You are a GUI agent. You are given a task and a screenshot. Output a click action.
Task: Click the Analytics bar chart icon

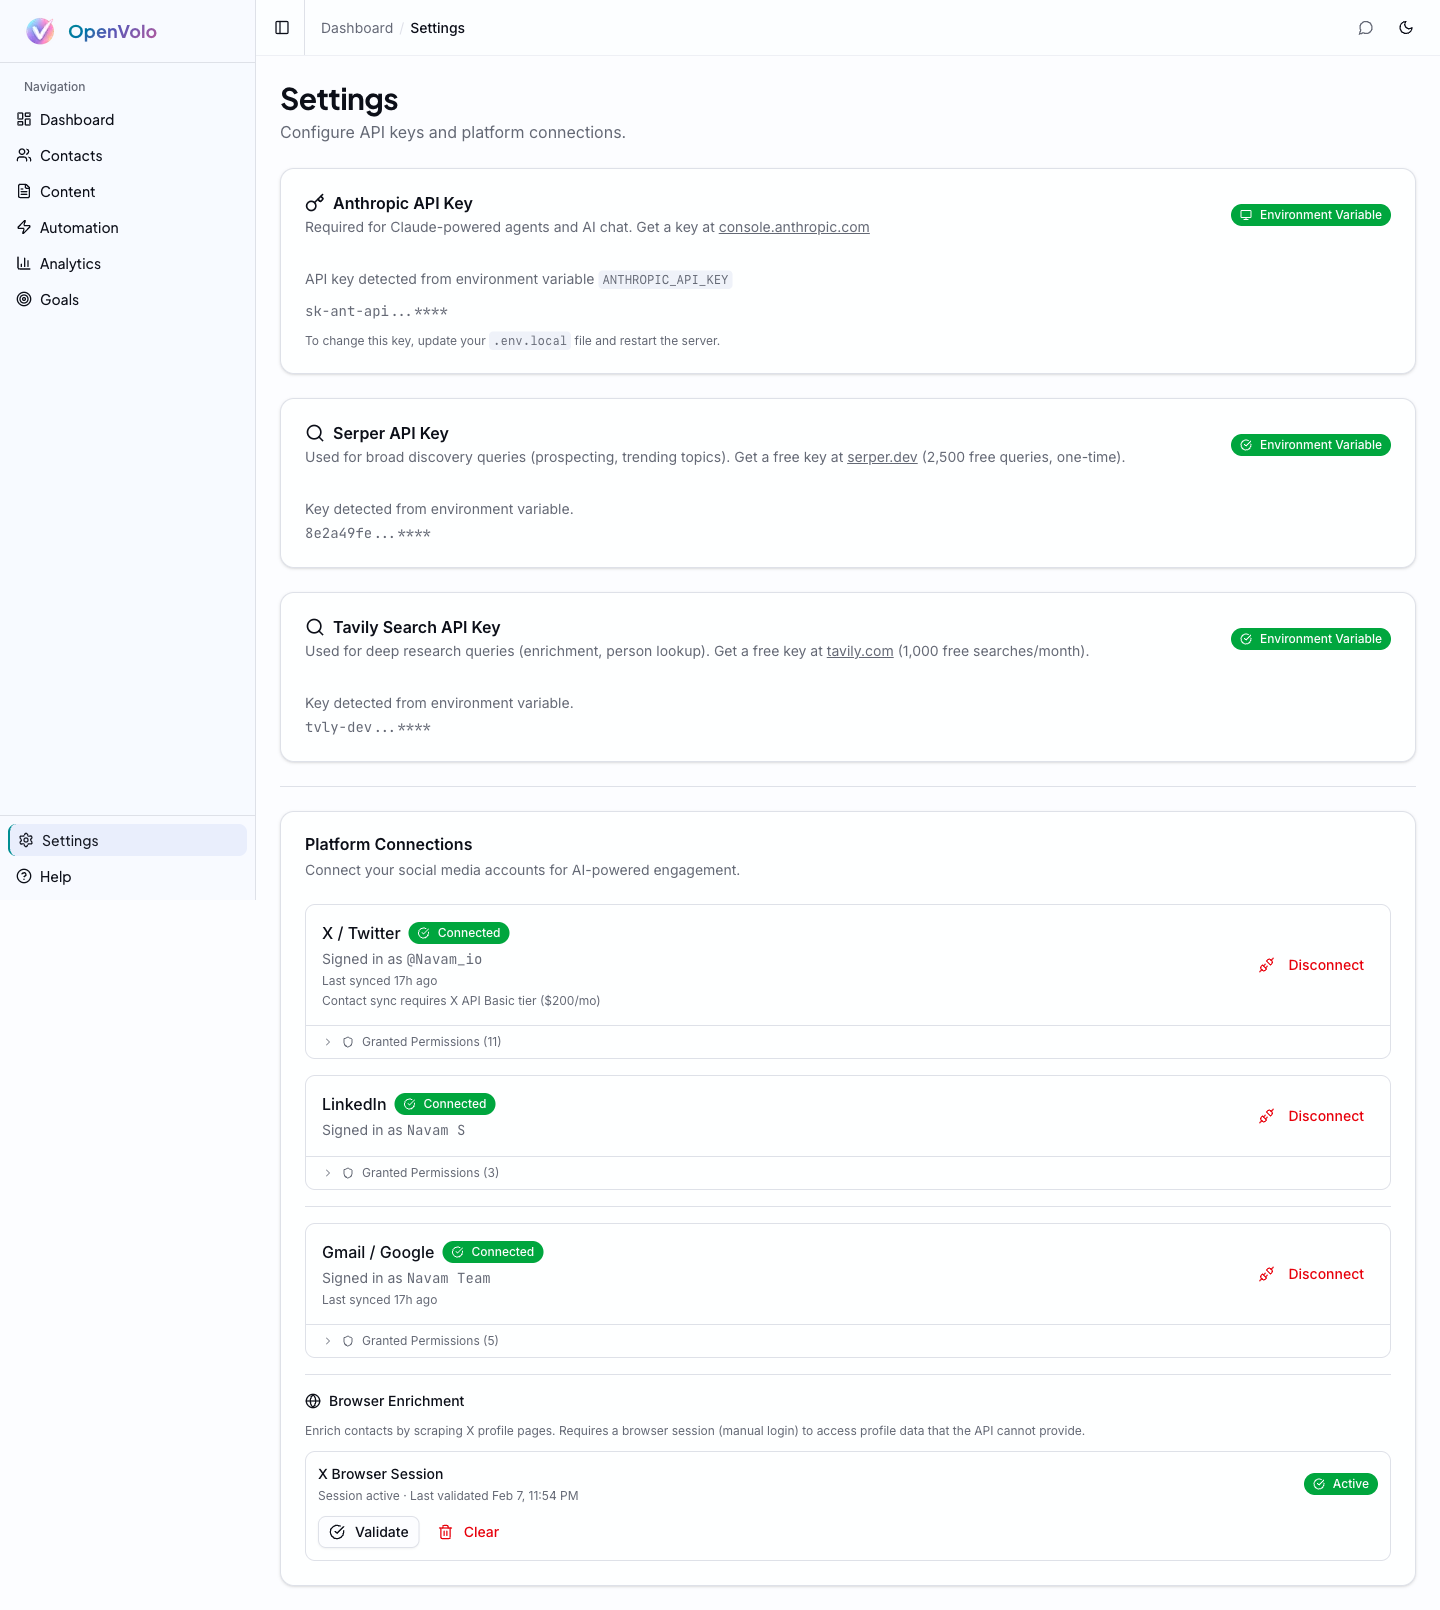(24, 264)
